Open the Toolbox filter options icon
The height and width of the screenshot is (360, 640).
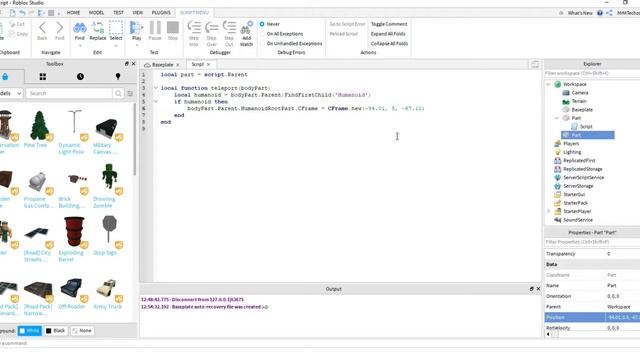point(130,93)
